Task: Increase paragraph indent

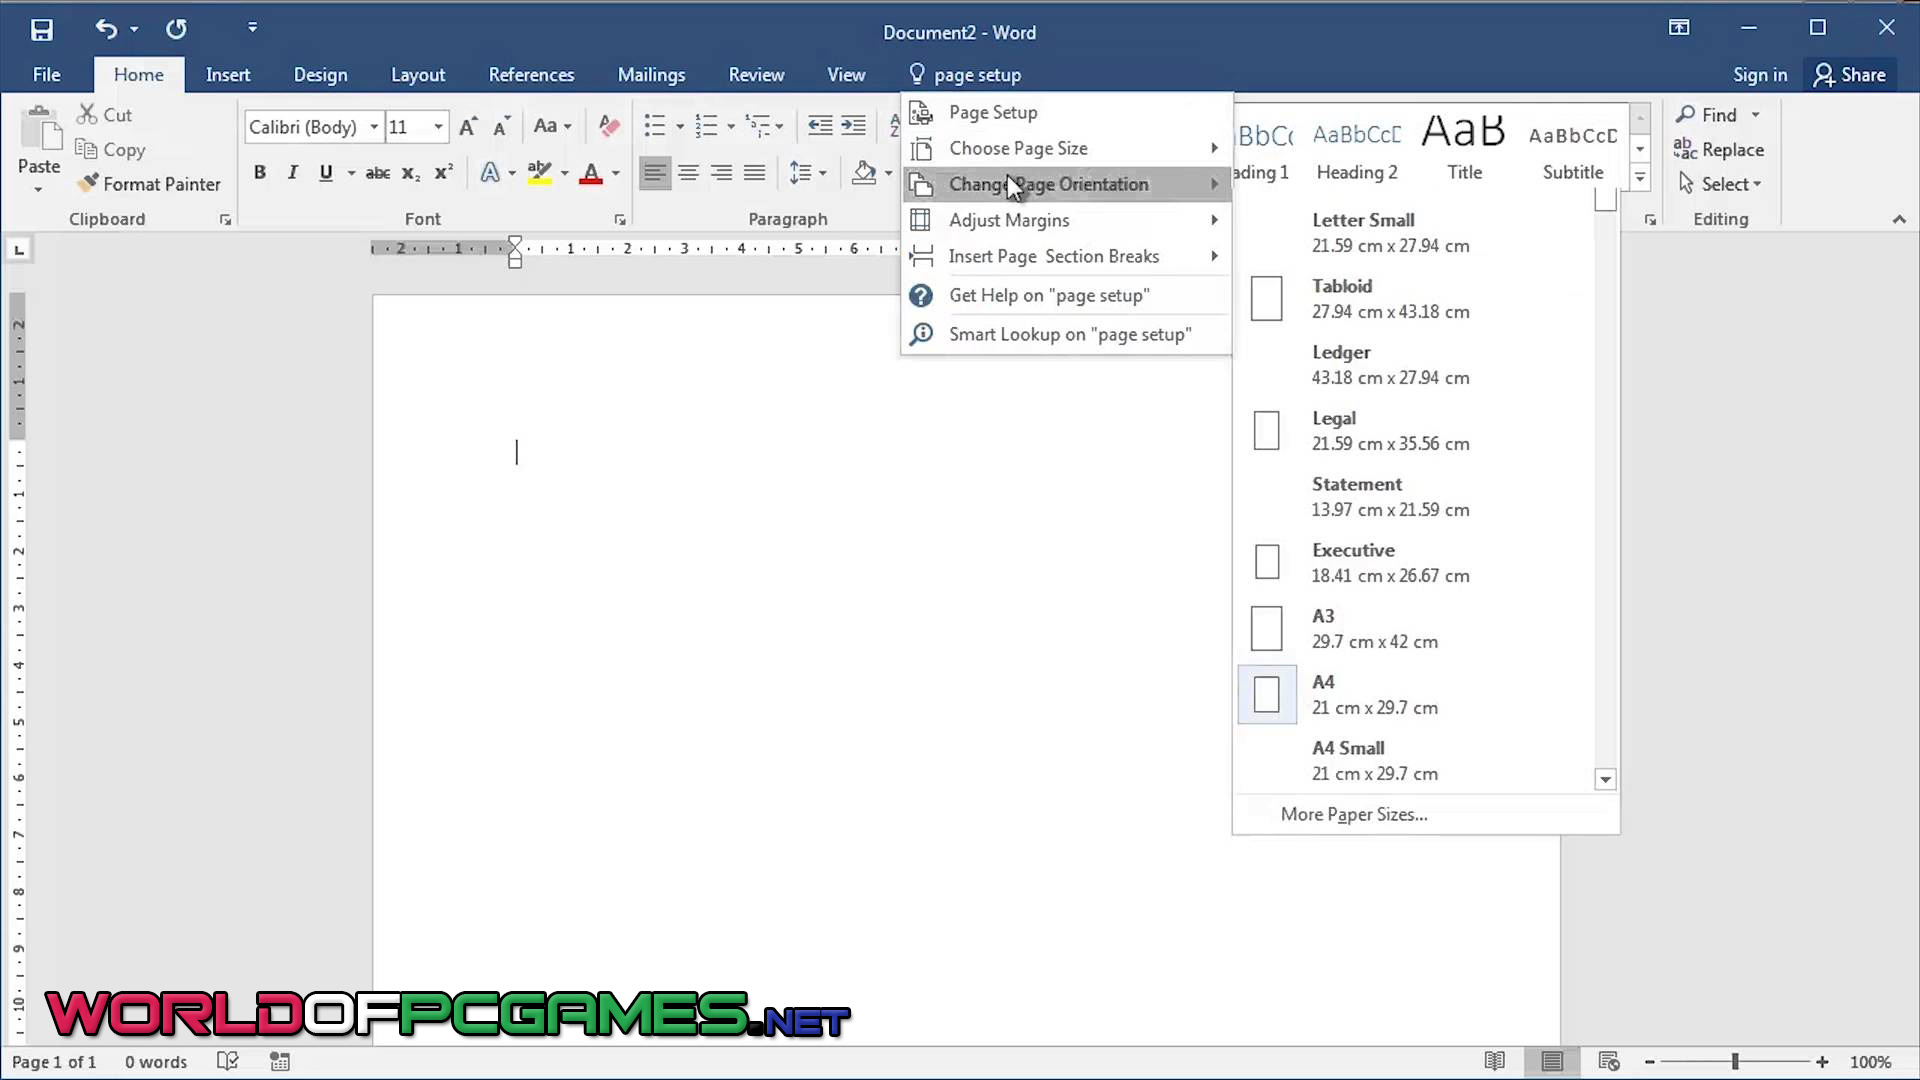Action: tap(853, 126)
